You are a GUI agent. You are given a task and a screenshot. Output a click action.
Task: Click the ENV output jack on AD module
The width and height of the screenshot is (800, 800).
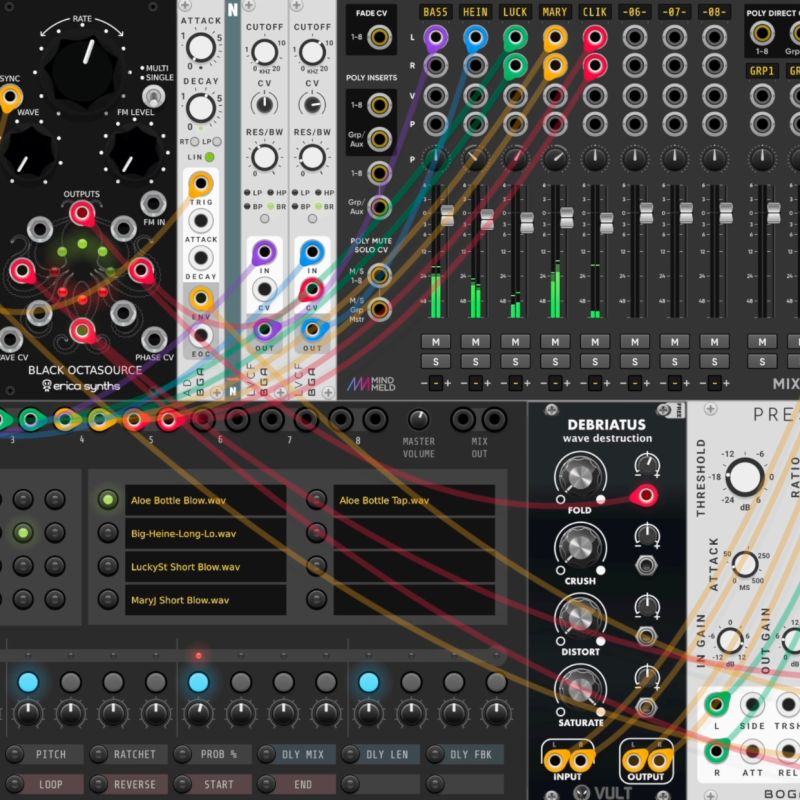201,298
